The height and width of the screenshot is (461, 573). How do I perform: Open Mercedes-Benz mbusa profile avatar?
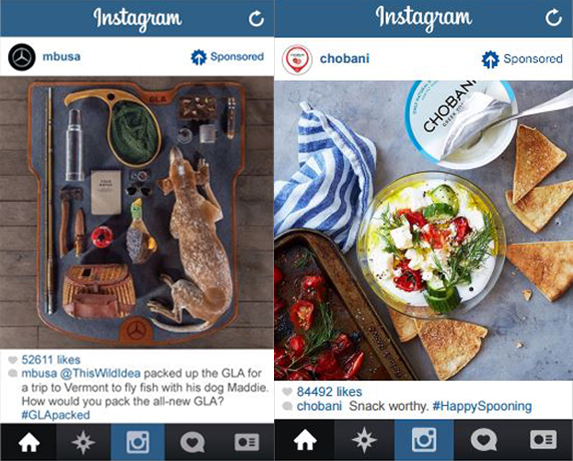(x=22, y=57)
